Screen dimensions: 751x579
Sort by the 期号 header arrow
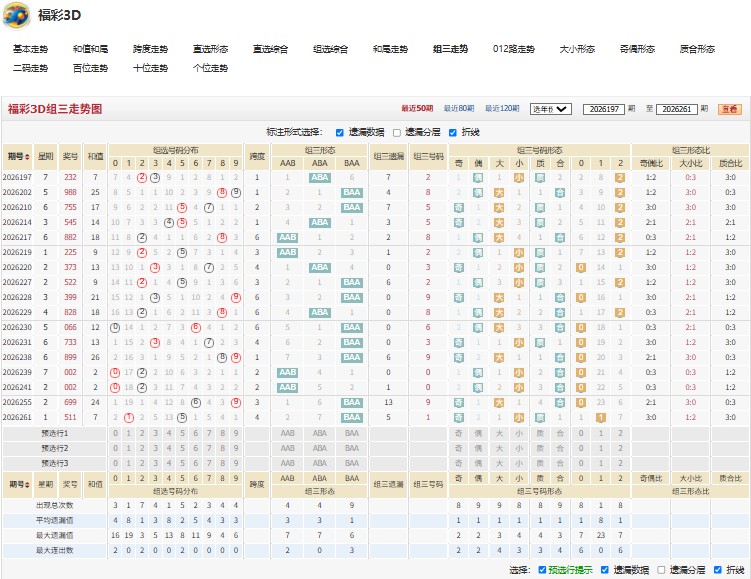coord(27,157)
